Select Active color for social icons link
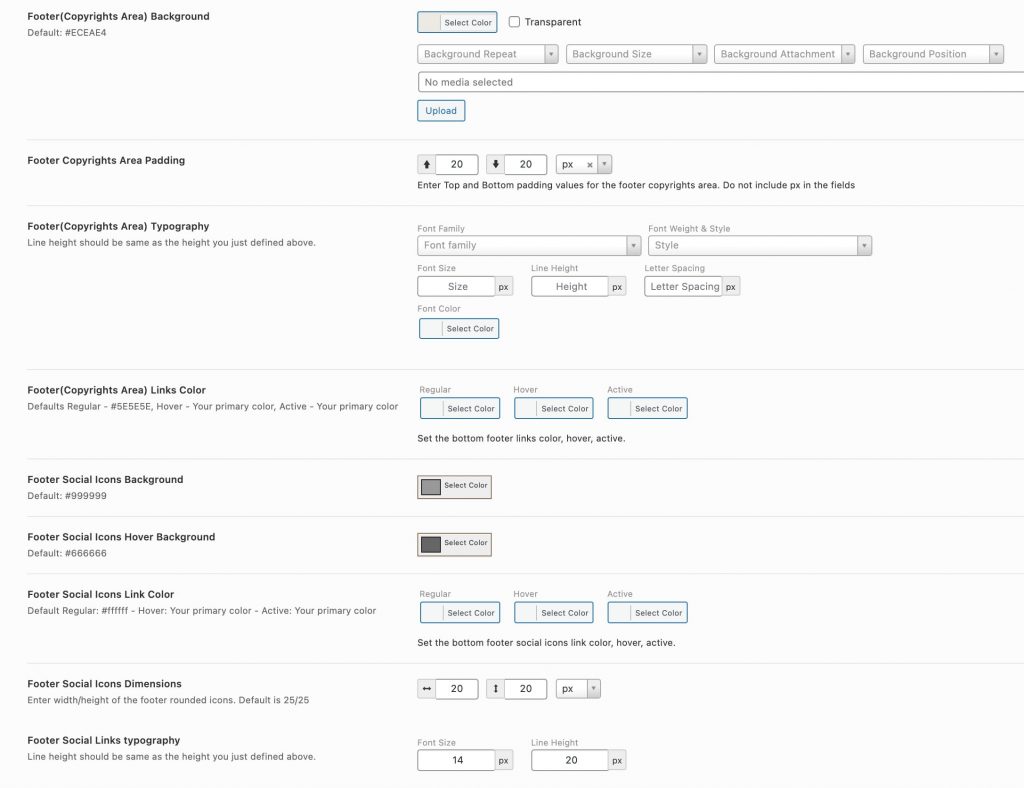Image resolution: width=1024 pixels, height=788 pixels. [648, 613]
